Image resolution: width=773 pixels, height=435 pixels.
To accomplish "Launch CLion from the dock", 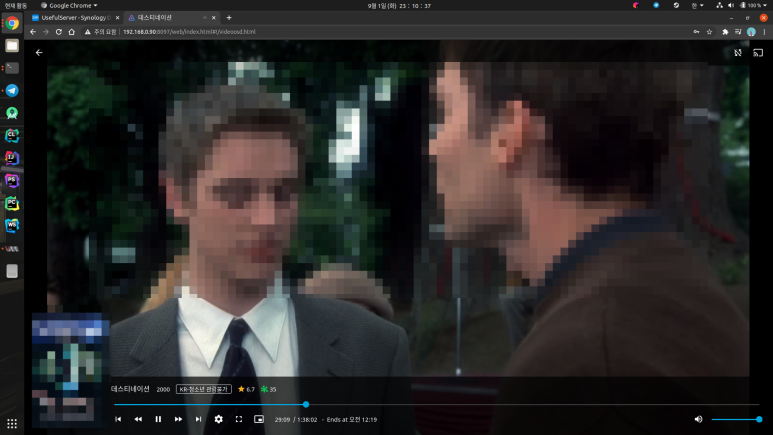I will click(x=12, y=136).
